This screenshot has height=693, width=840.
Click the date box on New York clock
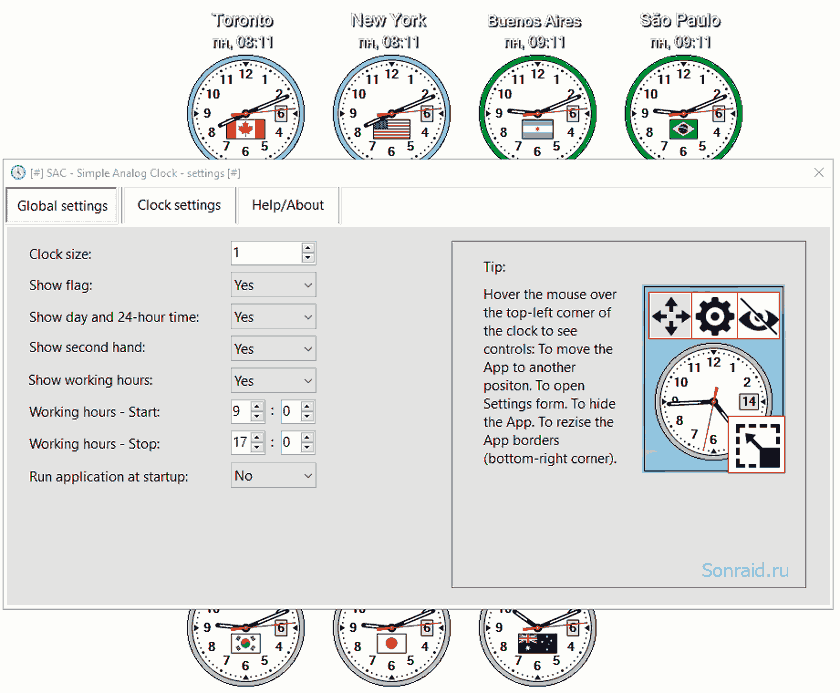point(426,114)
